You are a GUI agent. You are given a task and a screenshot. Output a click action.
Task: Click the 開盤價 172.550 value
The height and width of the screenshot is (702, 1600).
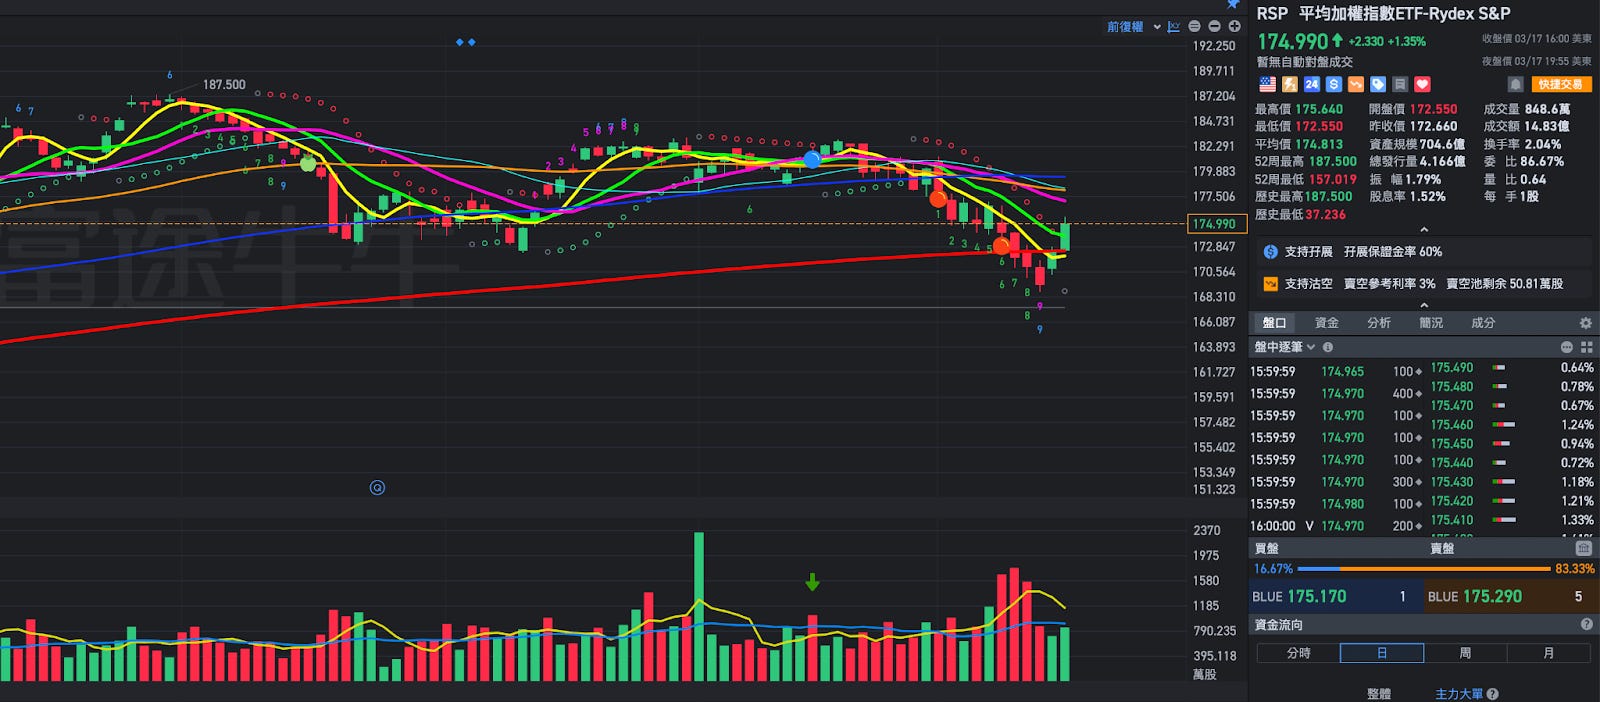(1433, 109)
